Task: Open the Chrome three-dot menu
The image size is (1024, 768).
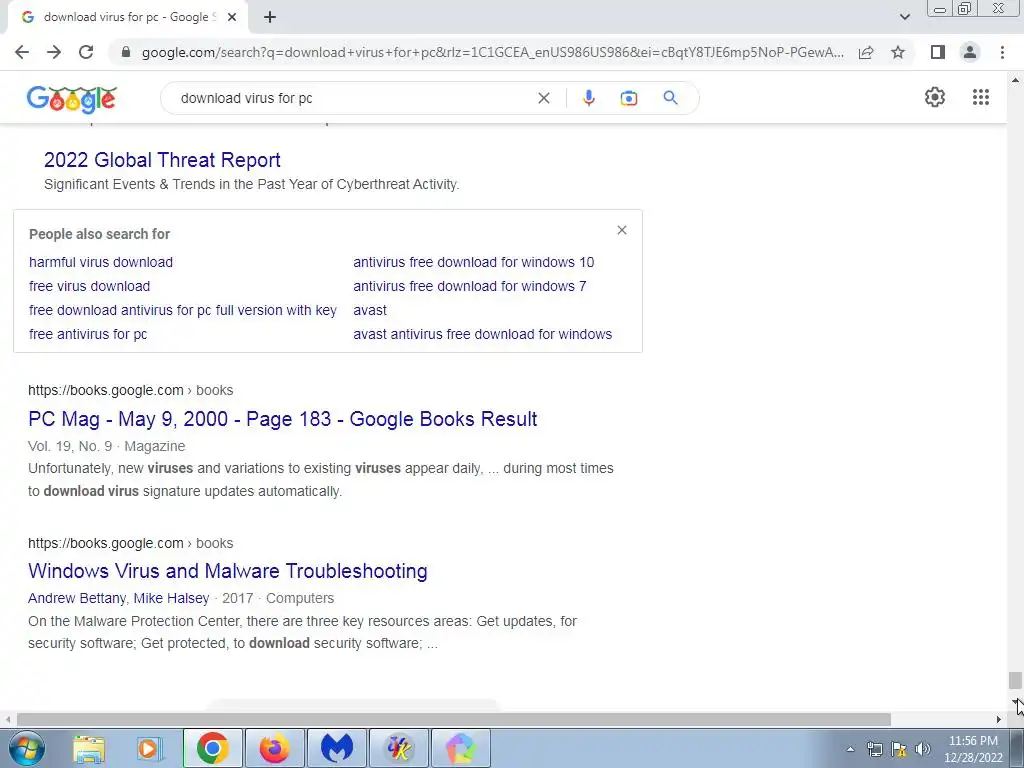Action: [x=1002, y=52]
